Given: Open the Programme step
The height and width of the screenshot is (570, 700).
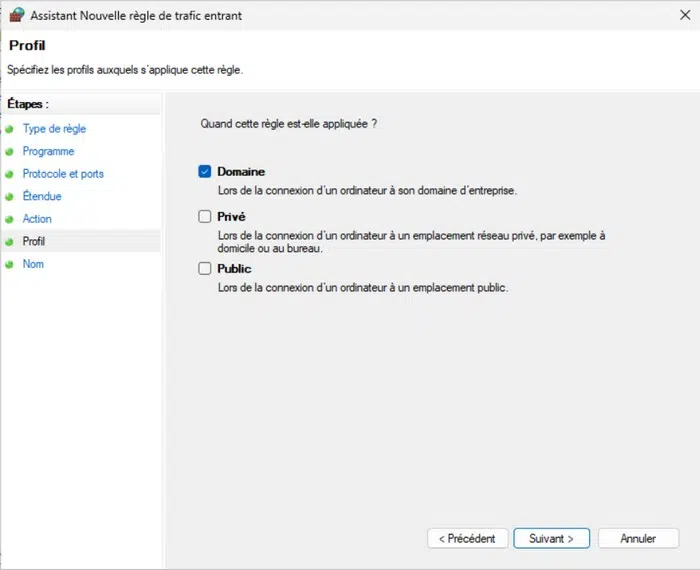Looking at the screenshot, I should (48, 152).
